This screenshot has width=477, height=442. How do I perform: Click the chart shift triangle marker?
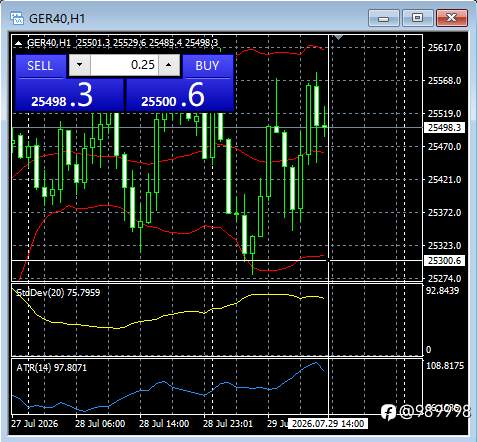tap(338, 37)
